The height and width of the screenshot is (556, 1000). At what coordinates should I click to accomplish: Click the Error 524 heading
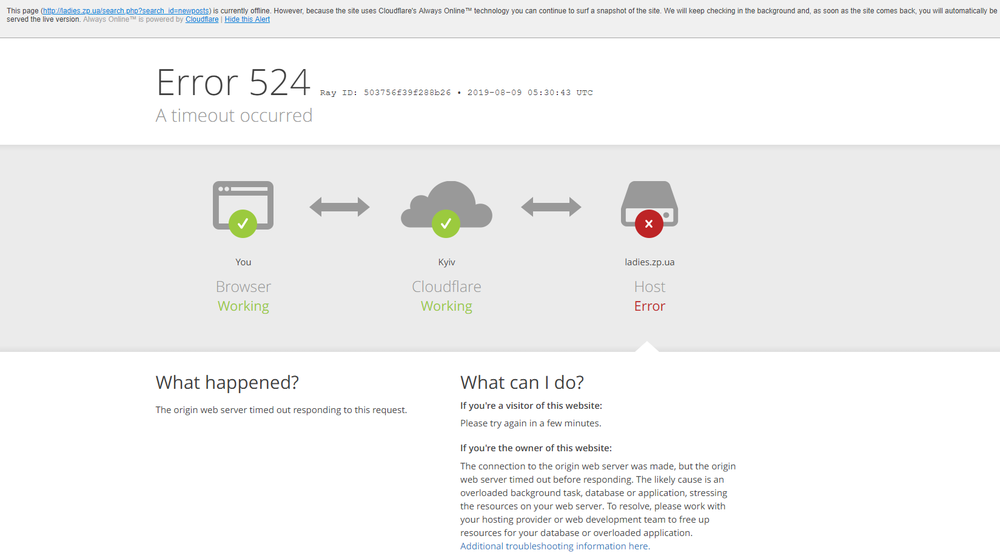pyautogui.click(x=233, y=83)
